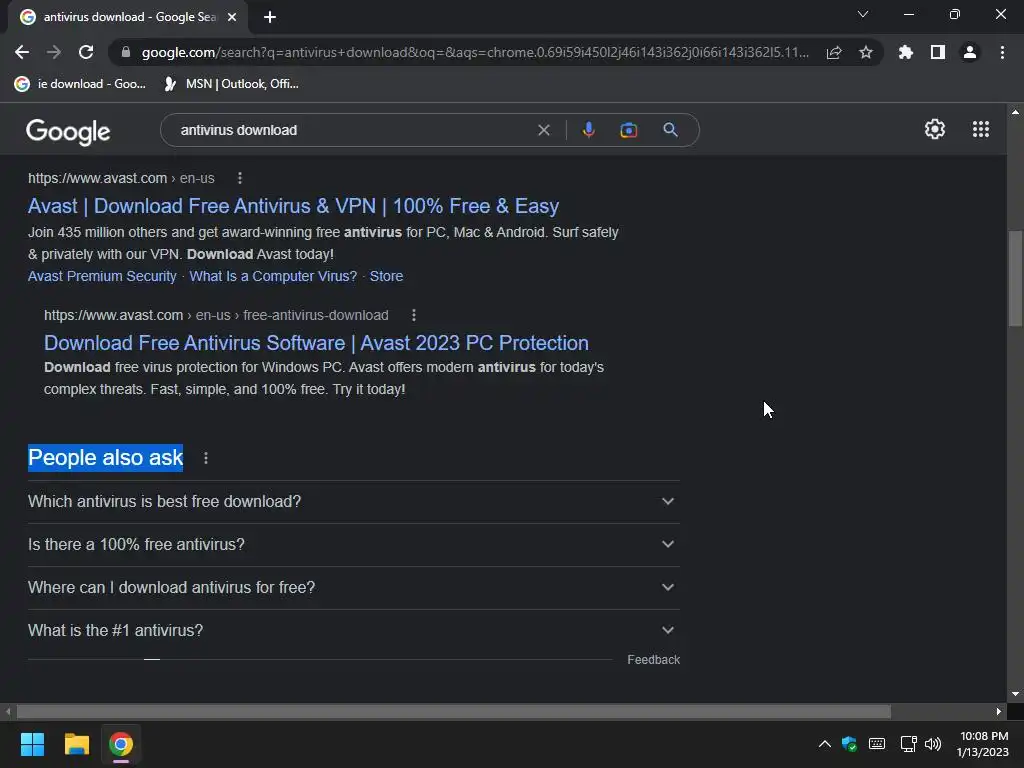The image size is (1024, 768).
Task: Go to the Google logo homepage
Action: 69,131
